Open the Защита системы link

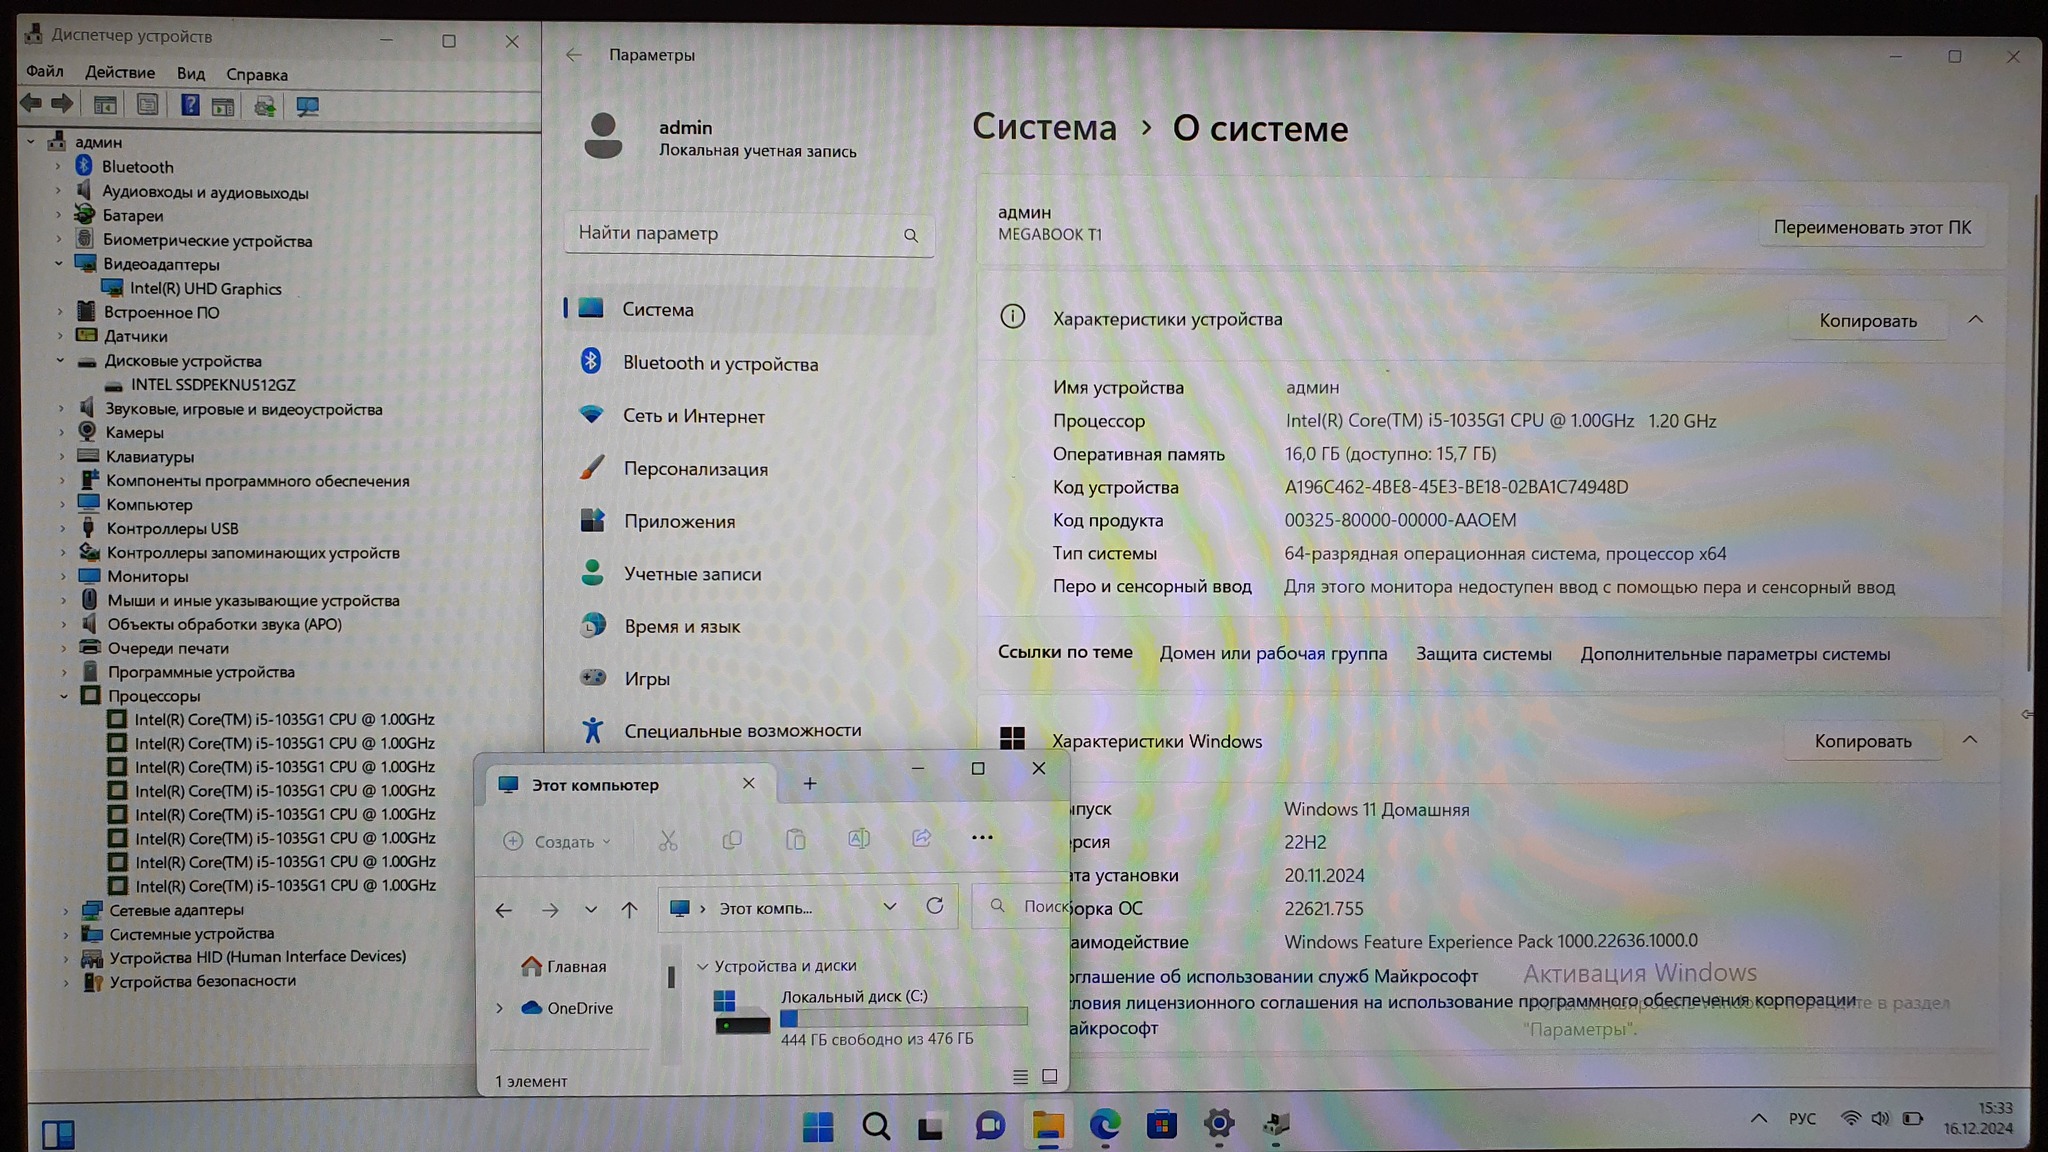click(1483, 654)
